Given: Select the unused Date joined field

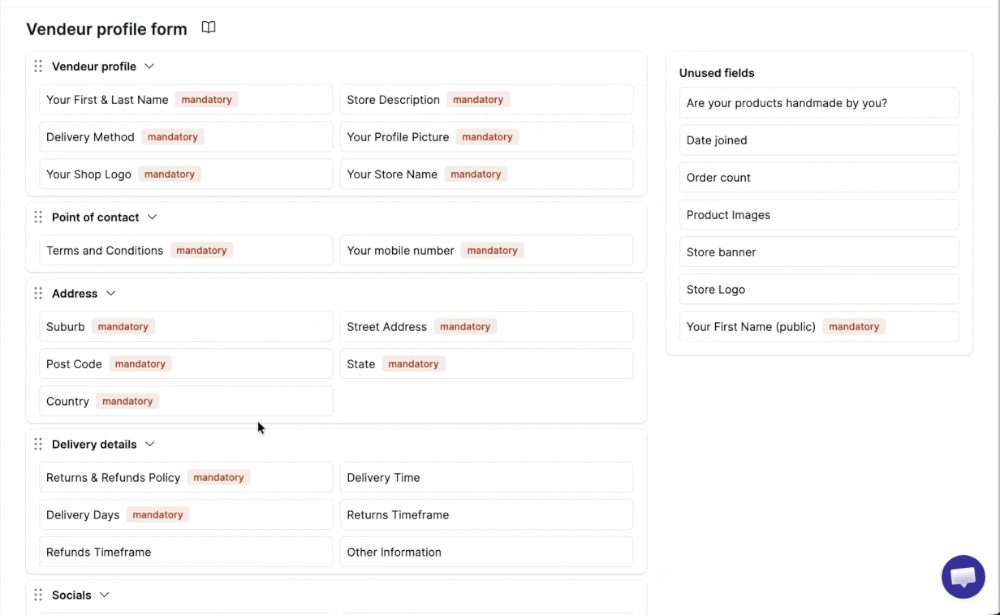Looking at the screenshot, I should (819, 140).
